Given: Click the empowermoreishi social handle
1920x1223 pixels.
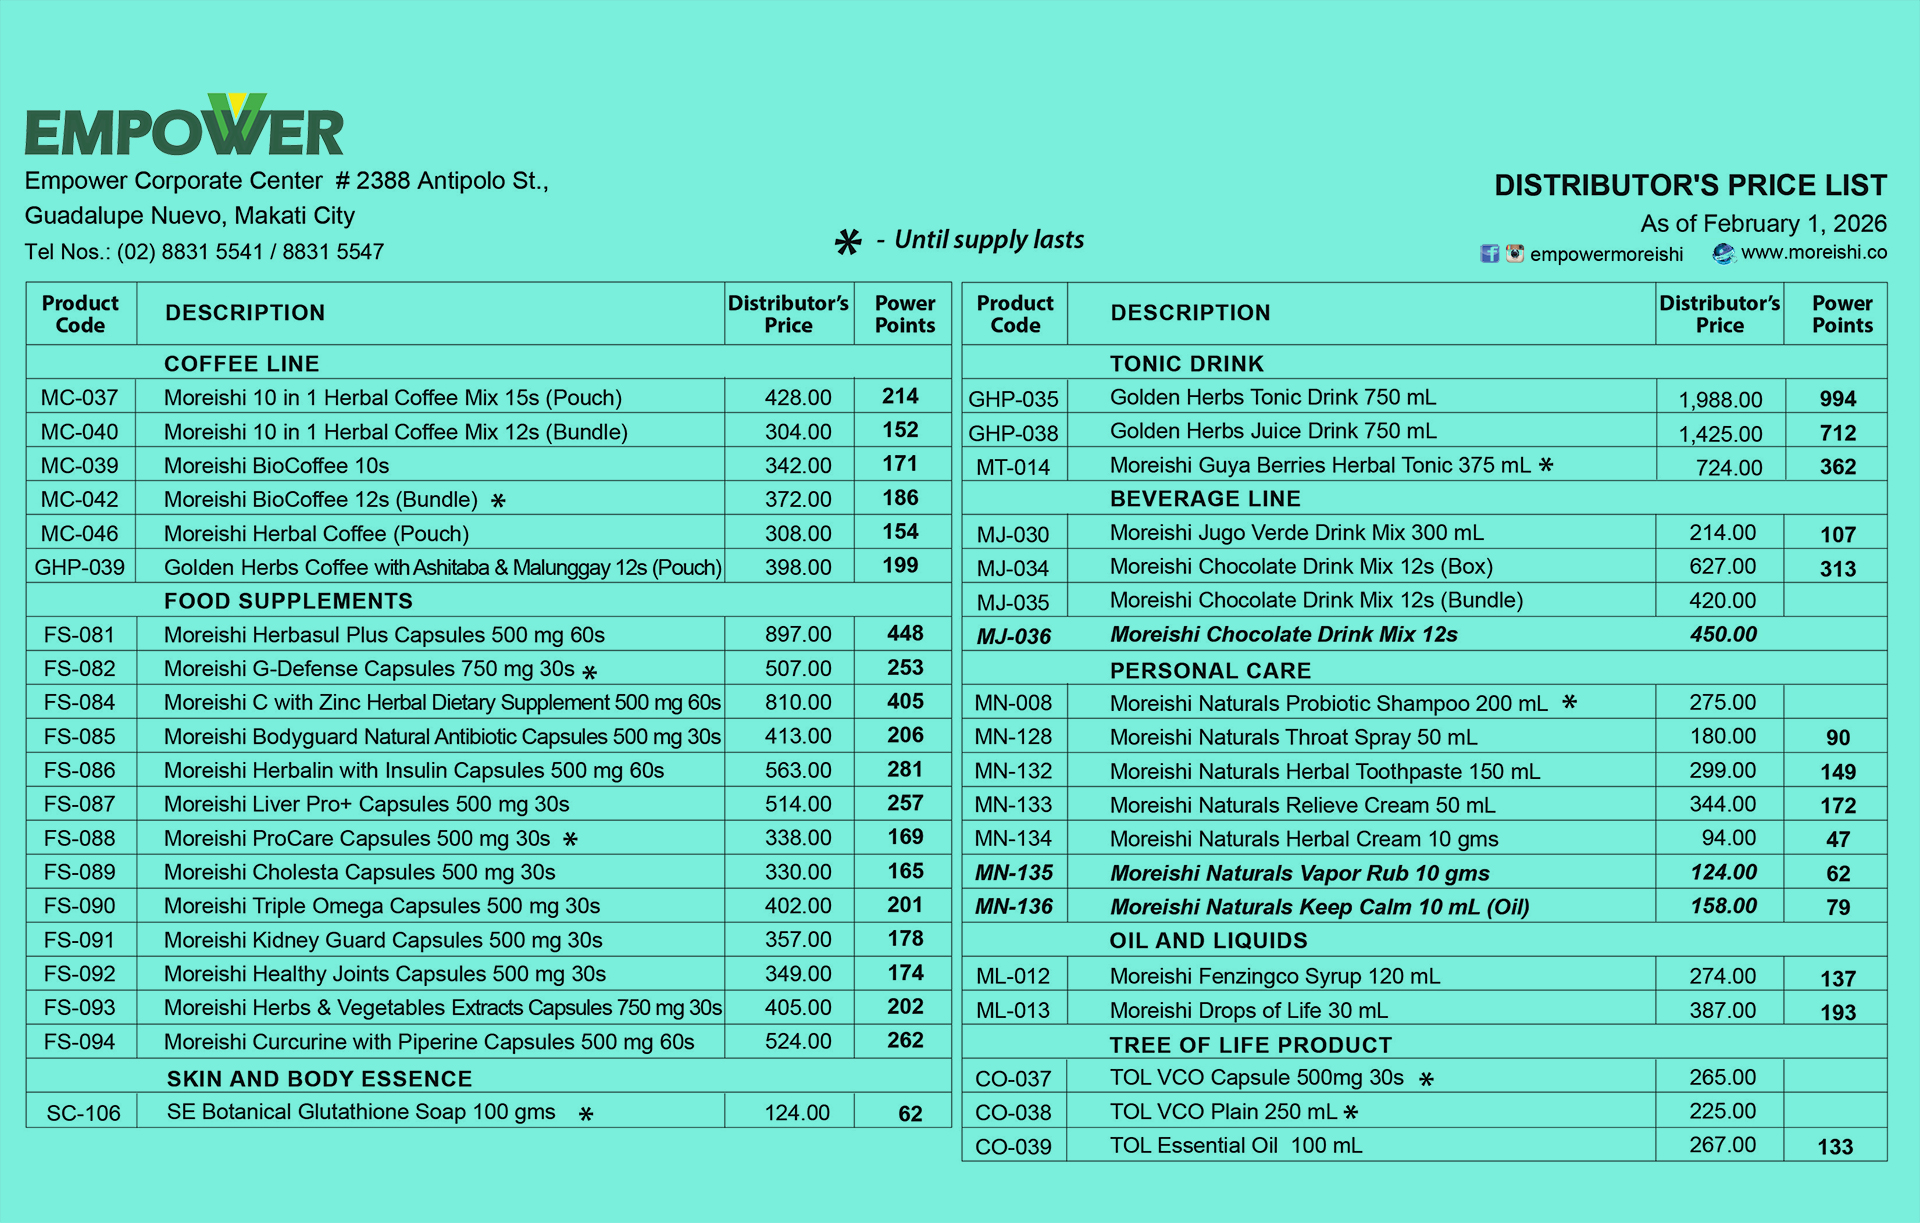Looking at the screenshot, I should coord(1606,254).
